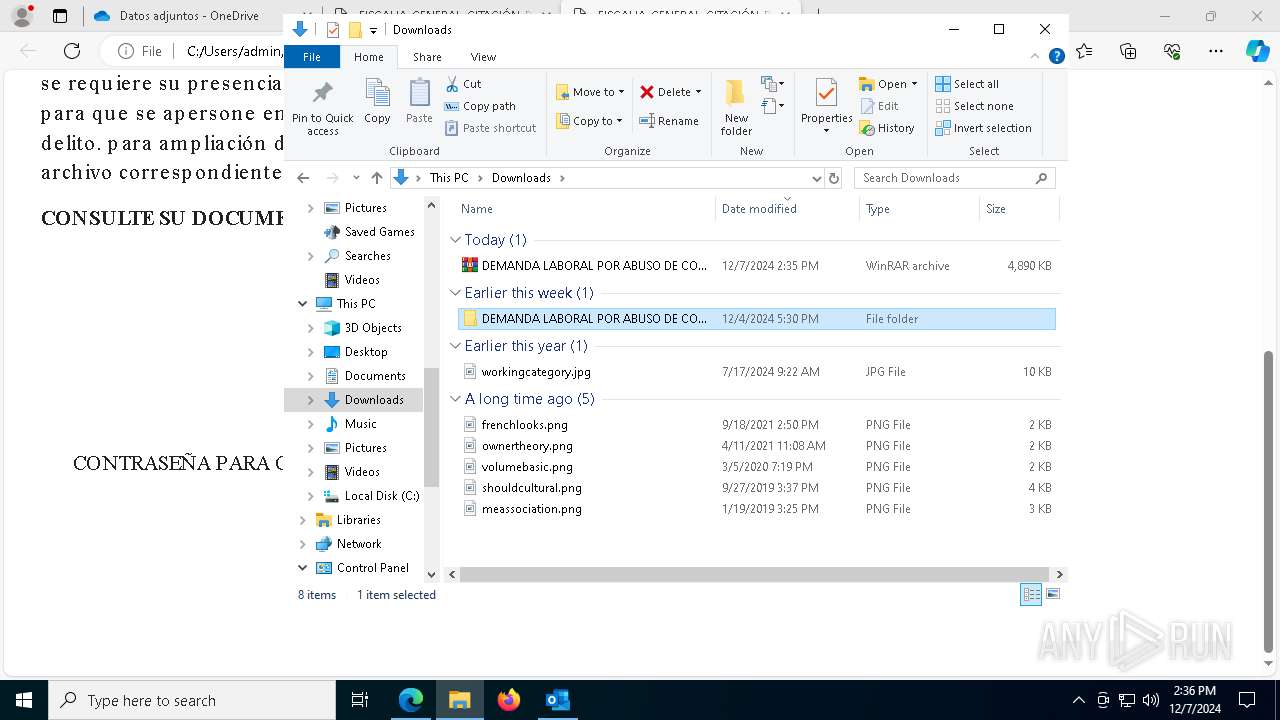Screen dimensions: 1280x720
Task: Open volume control in system tray
Action: click(1150, 700)
